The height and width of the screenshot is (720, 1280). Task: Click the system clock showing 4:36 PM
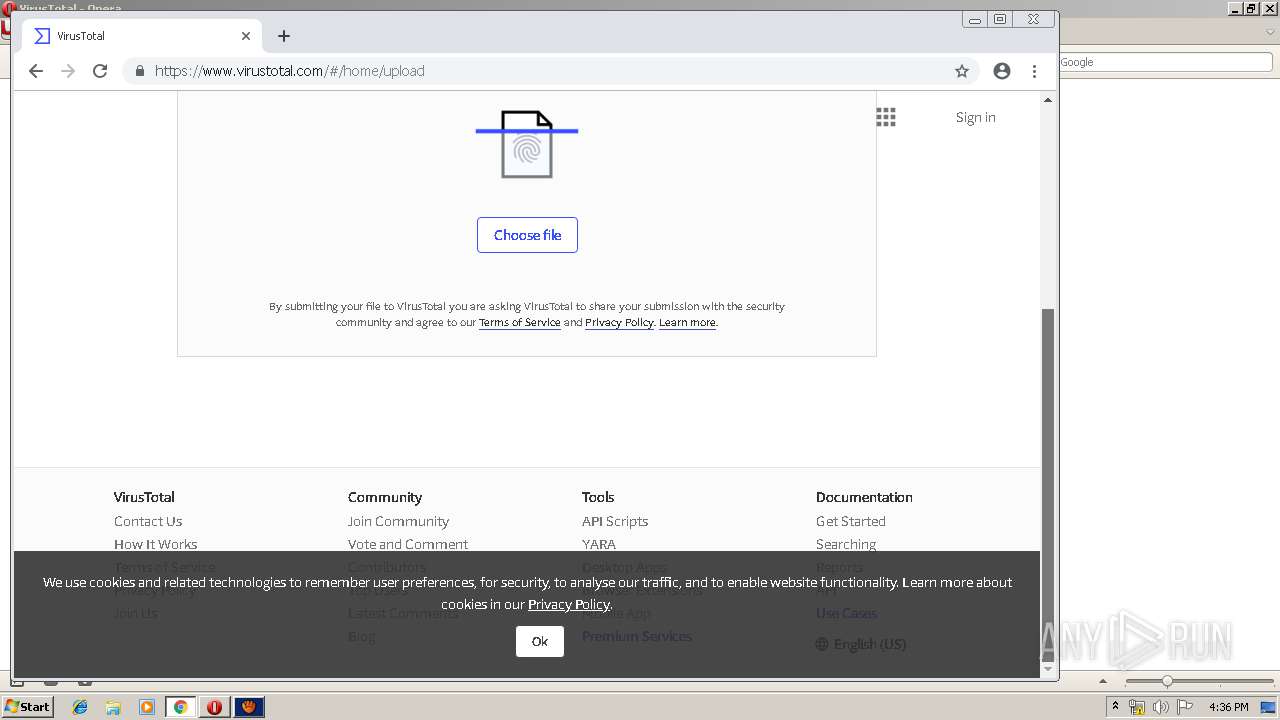click(x=1228, y=707)
